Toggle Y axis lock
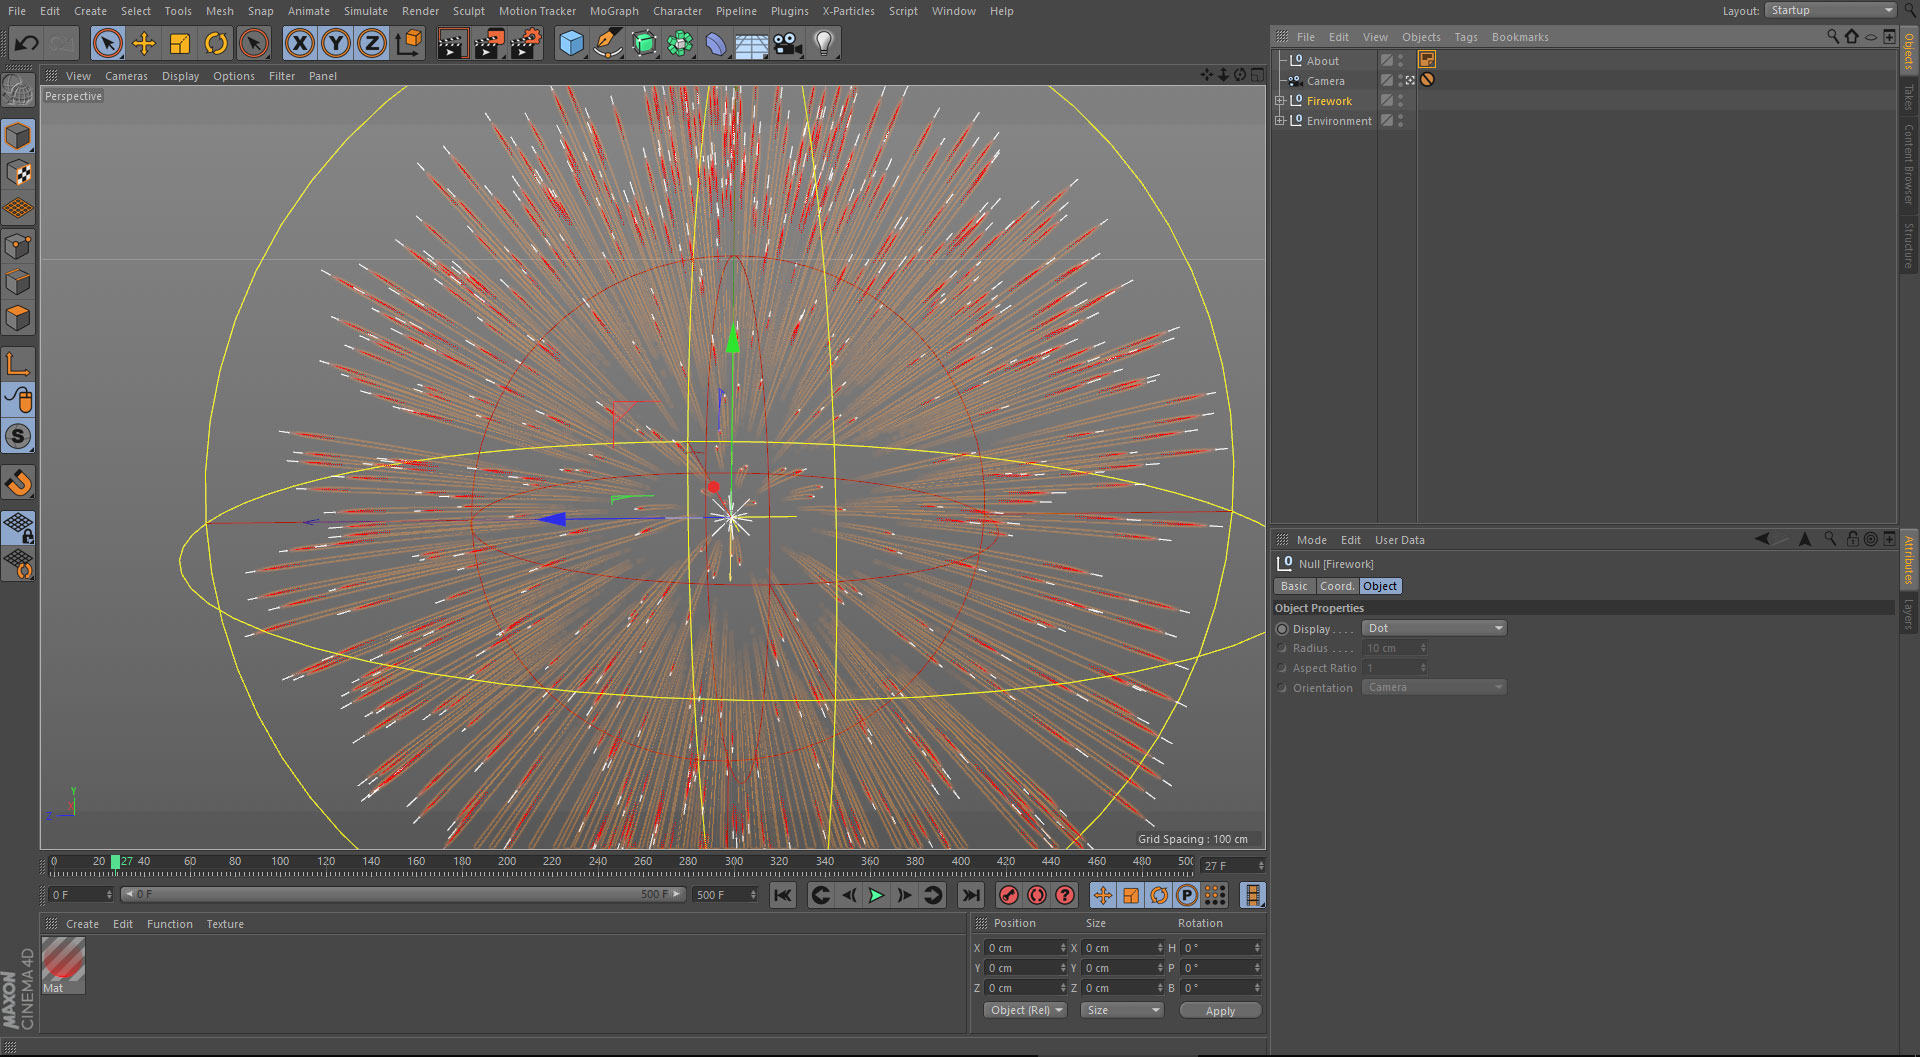 [336, 43]
